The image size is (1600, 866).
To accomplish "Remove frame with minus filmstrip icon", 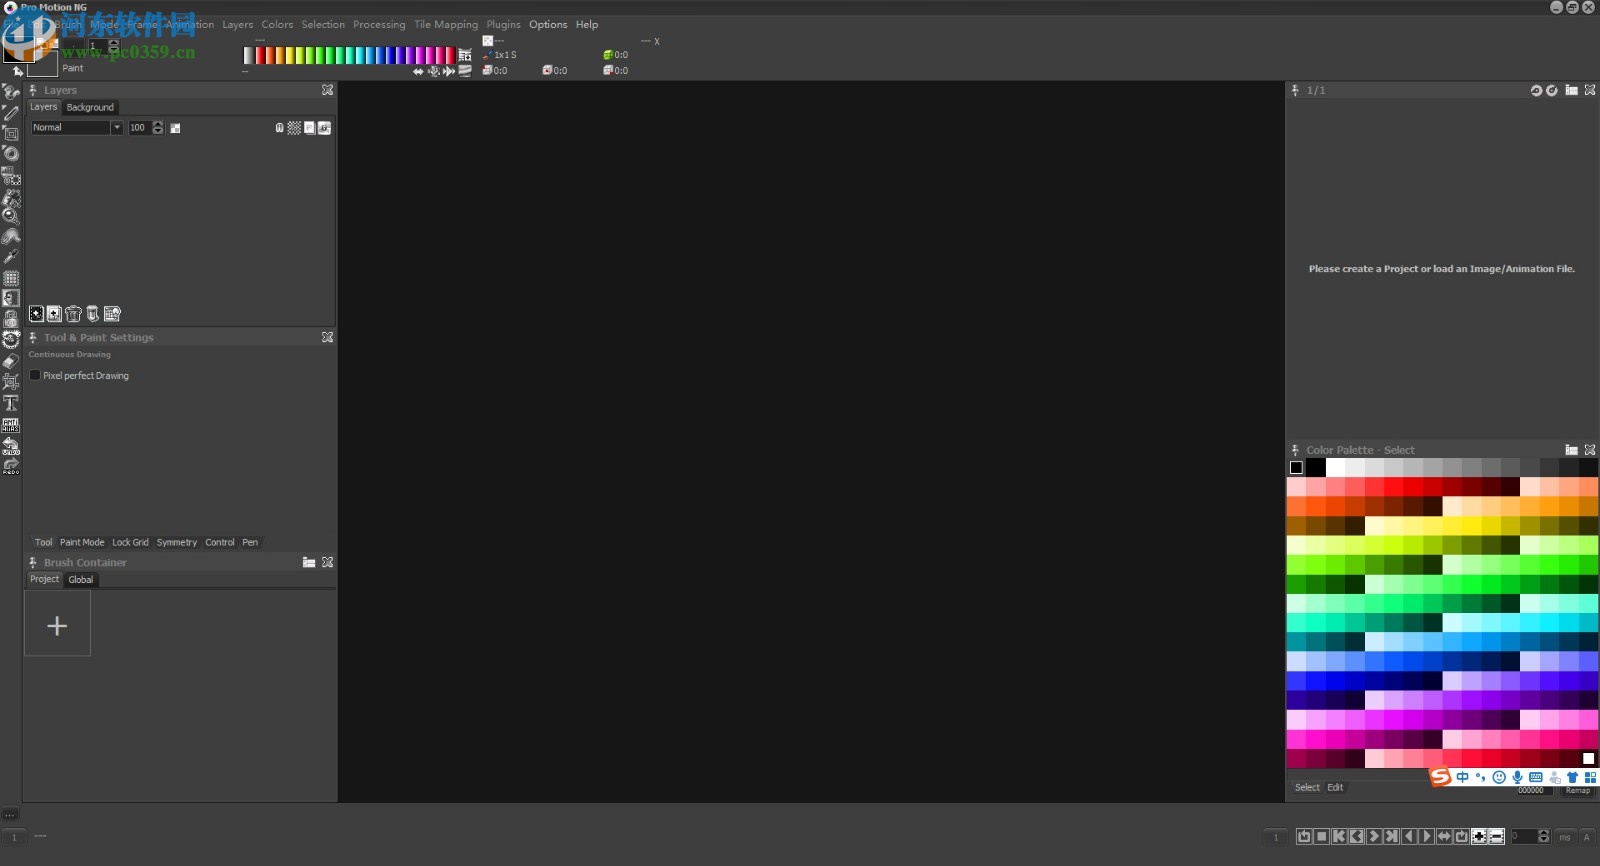I will coord(1497,837).
